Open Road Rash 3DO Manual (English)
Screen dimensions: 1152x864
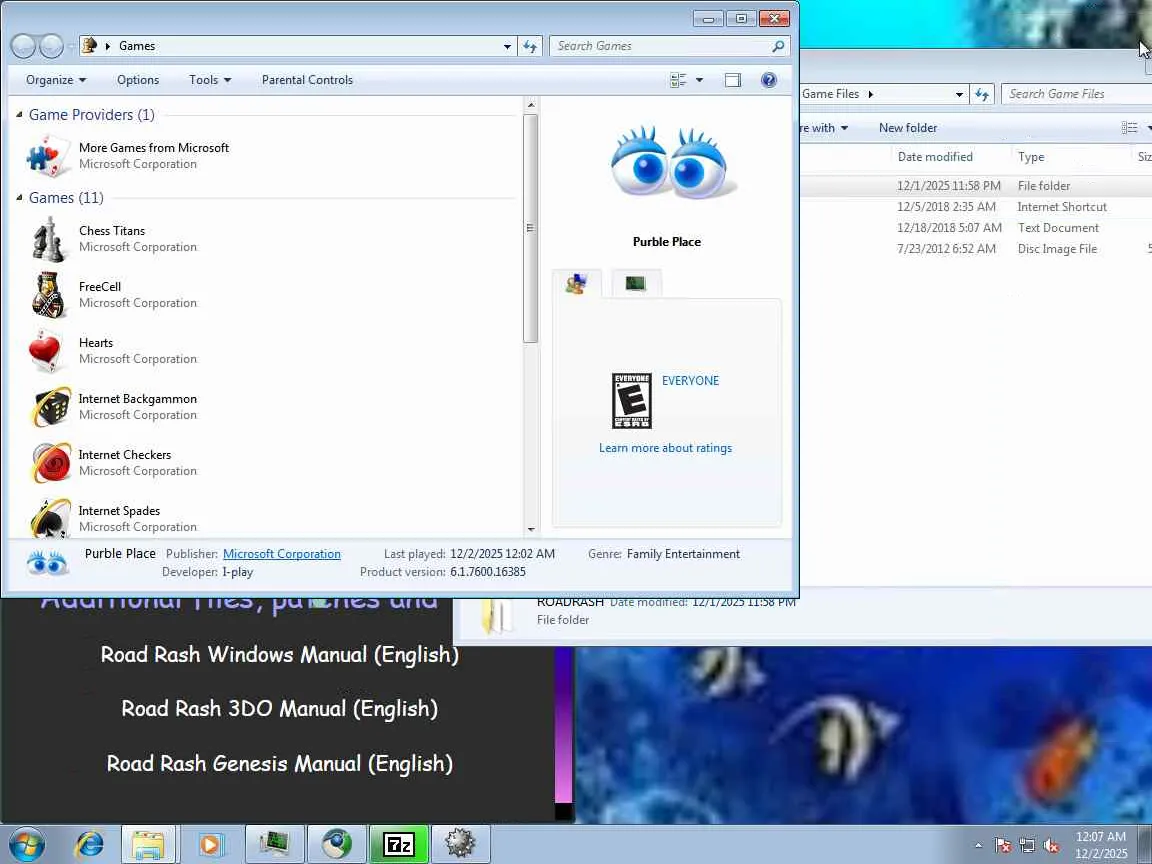click(279, 708)
